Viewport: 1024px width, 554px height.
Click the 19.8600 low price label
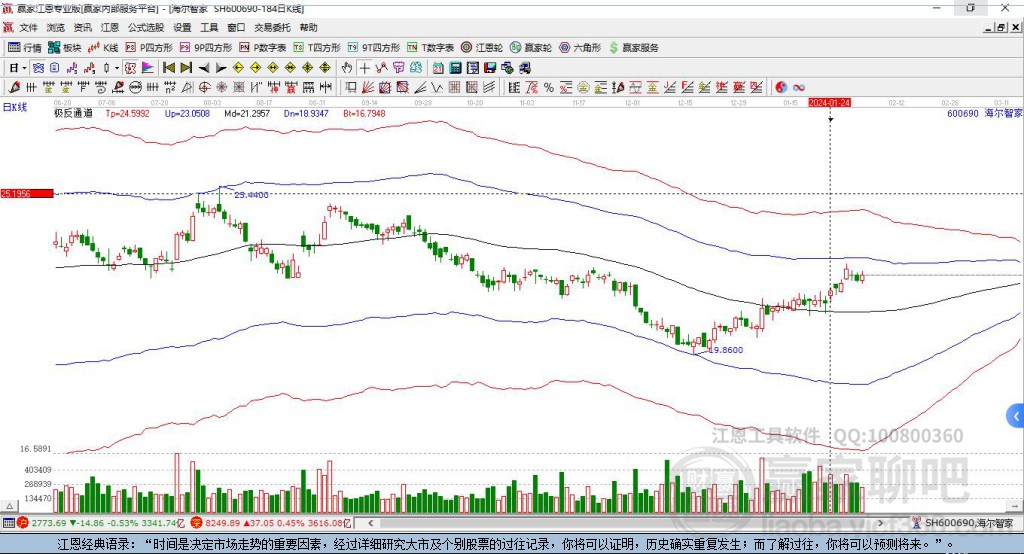point(726,350)
